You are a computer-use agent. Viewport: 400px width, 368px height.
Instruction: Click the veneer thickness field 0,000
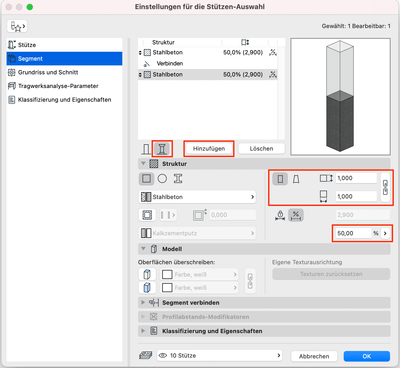click(232, 215)
